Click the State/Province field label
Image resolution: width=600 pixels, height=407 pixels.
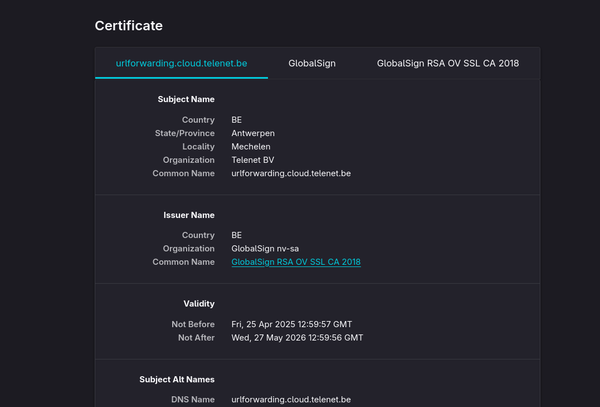tap(183, 133)
